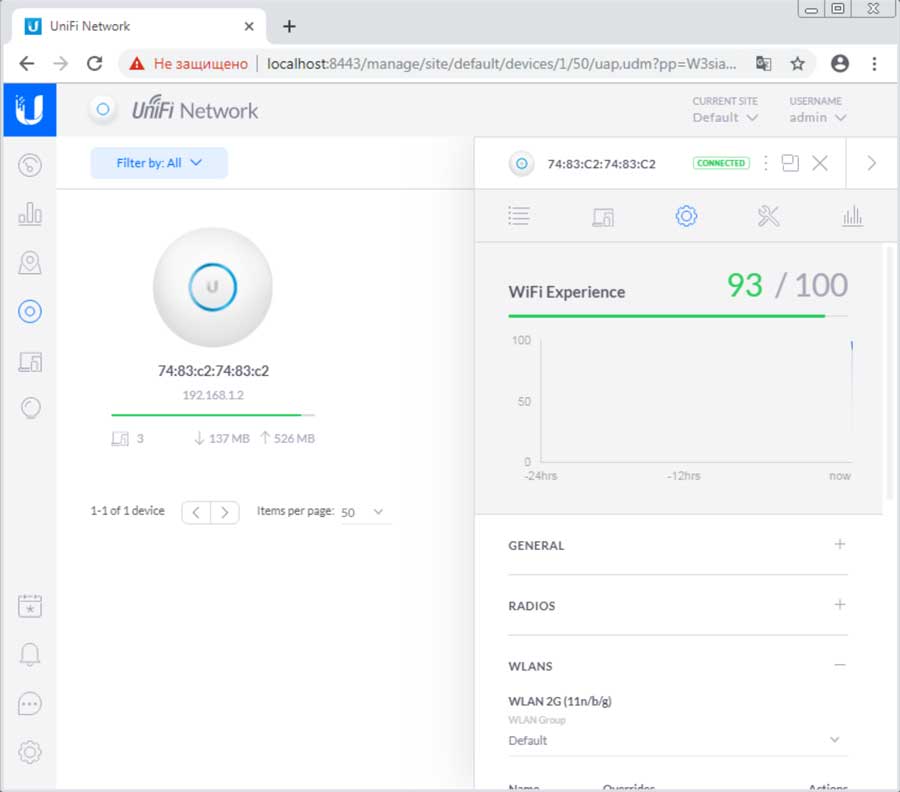Click the device experience bar under 192.168.1.2
This screenshot has height=792, width=900.
[213, 414]
